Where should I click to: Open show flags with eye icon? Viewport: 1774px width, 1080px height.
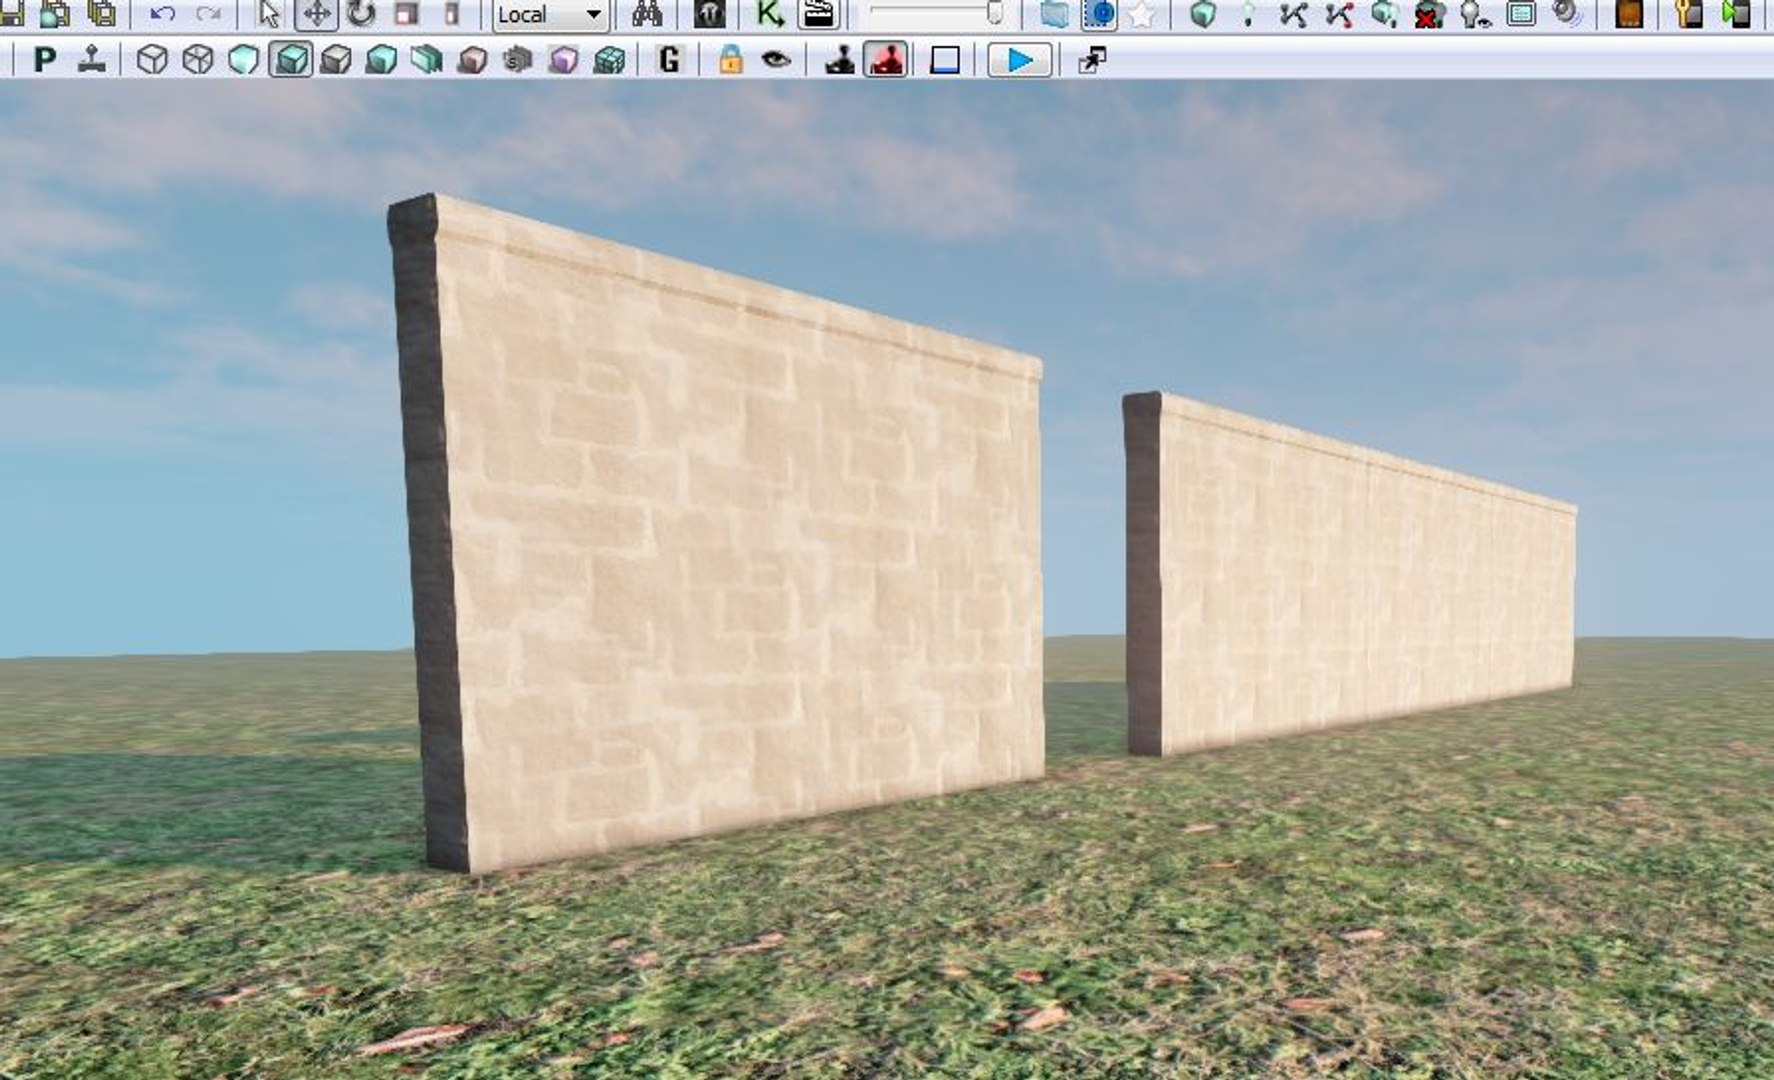click(776, 60)
